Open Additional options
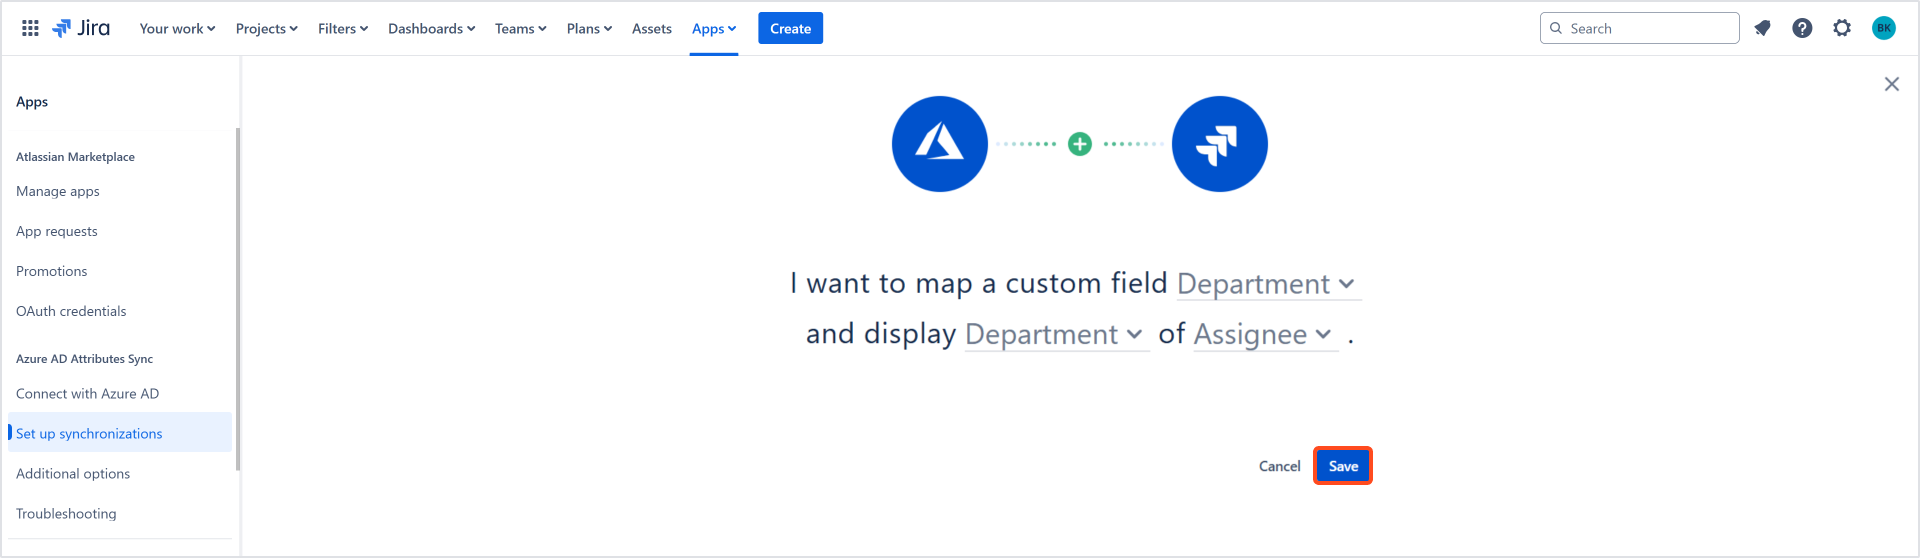 tap(73, 473)
